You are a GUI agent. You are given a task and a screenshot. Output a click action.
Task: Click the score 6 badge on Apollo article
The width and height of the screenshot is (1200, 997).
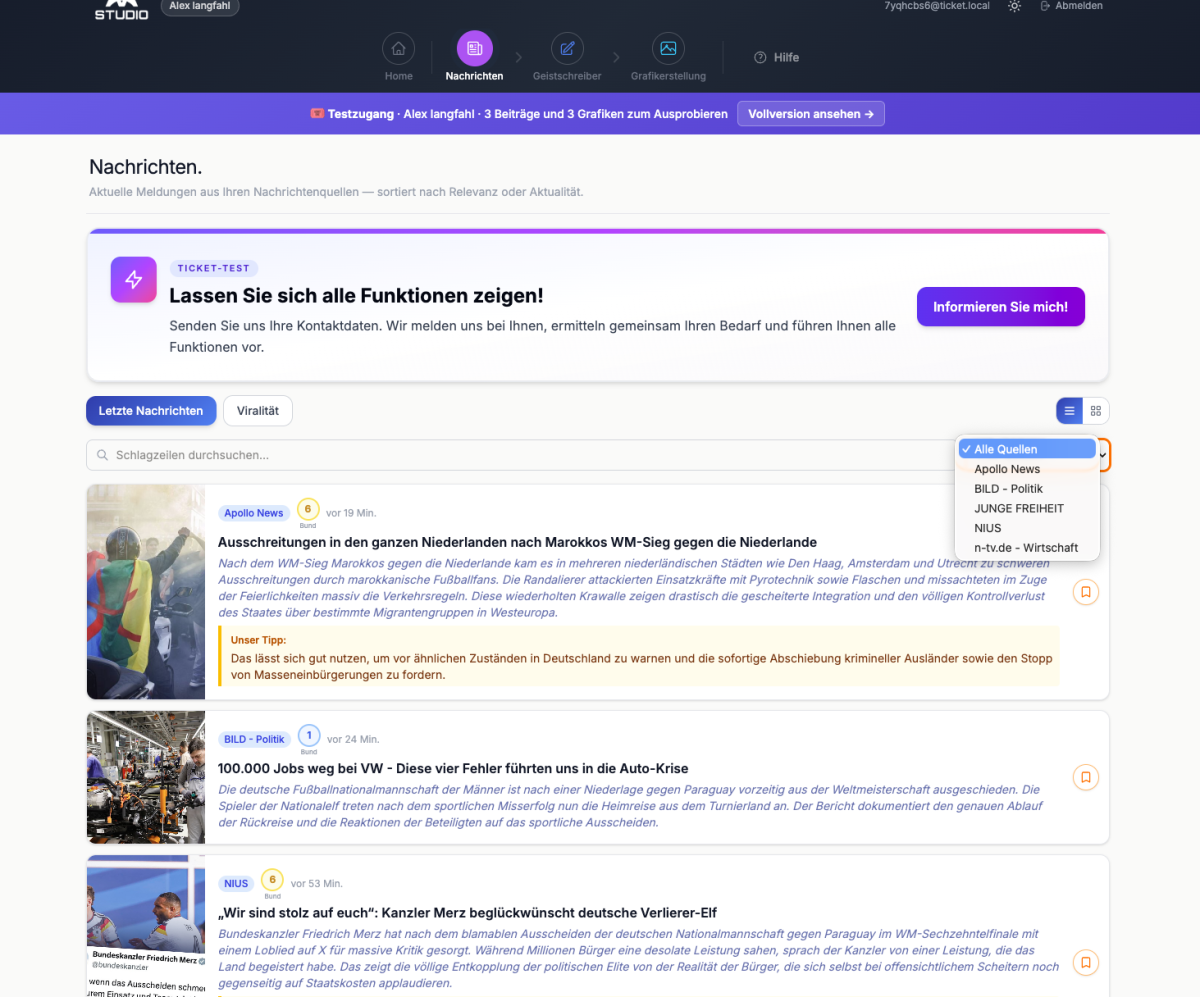coord(308,509)
